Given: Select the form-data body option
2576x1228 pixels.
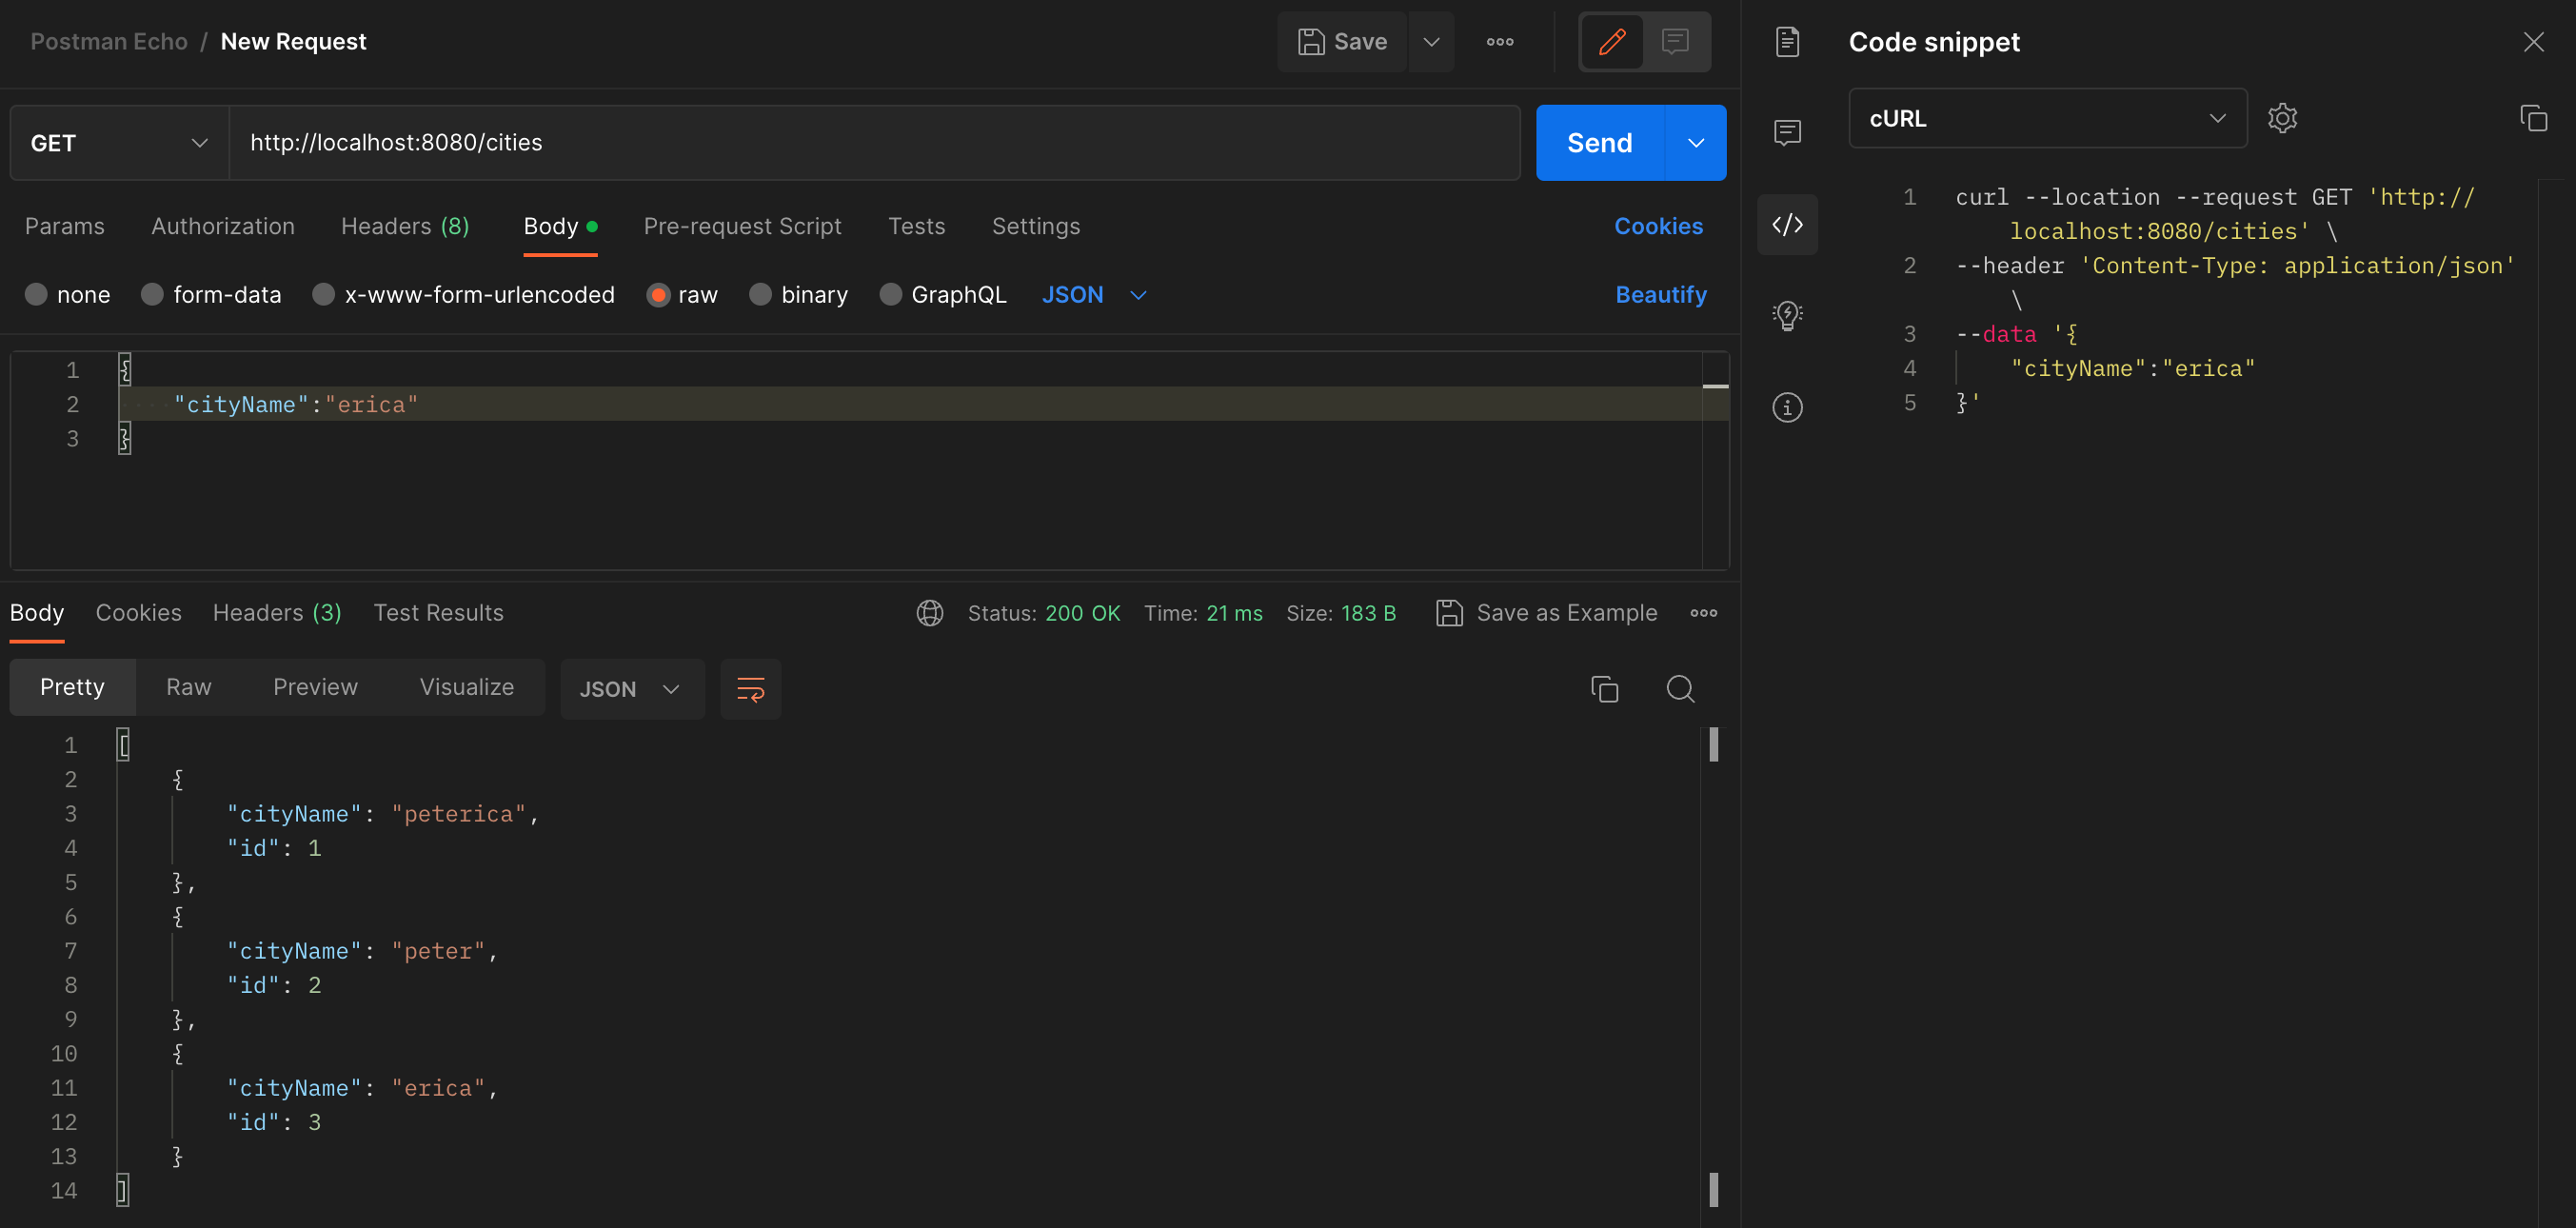Looking at the screenshot, I should [x=152, y=294].
